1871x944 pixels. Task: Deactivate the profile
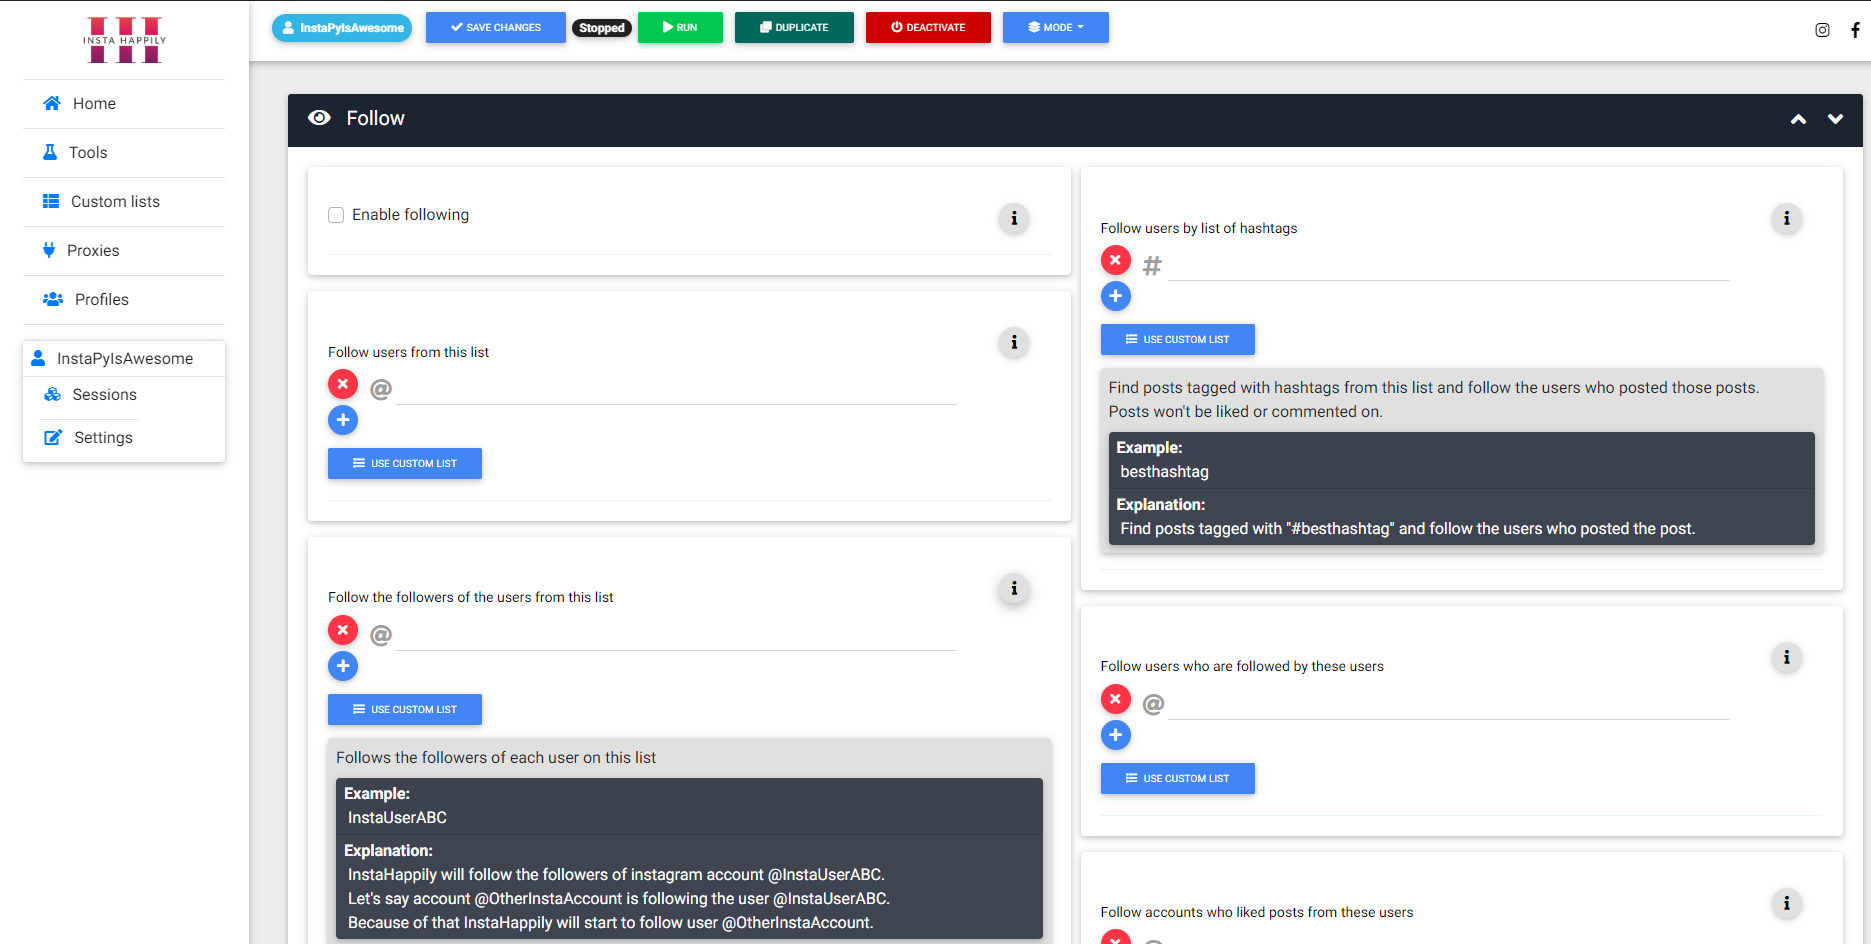pos(928,28)
